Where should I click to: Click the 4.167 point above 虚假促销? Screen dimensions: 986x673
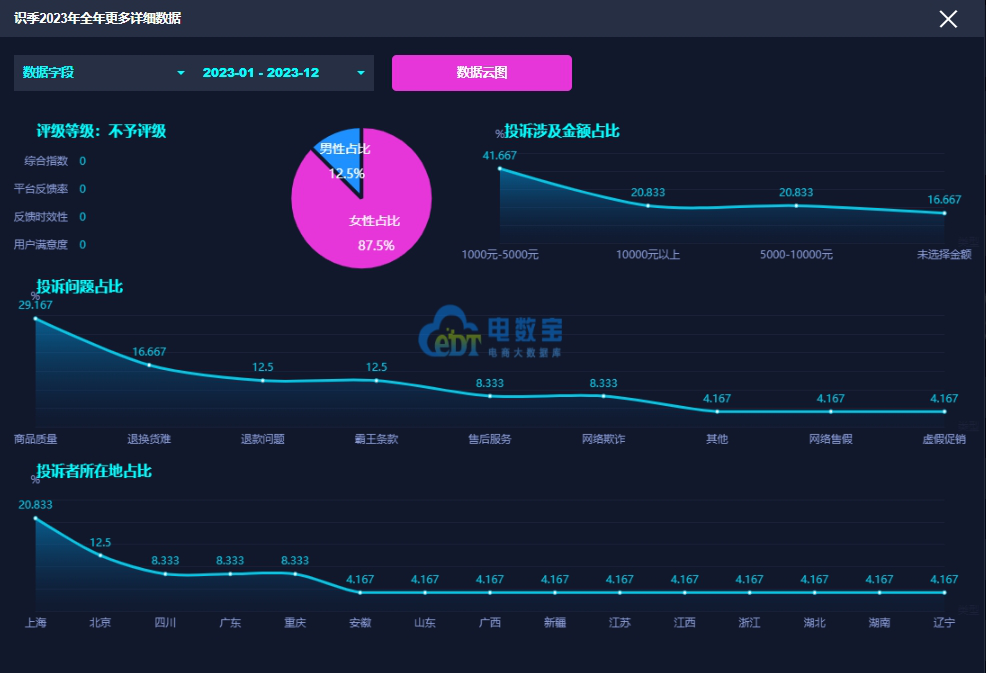[x=944, y=411]
